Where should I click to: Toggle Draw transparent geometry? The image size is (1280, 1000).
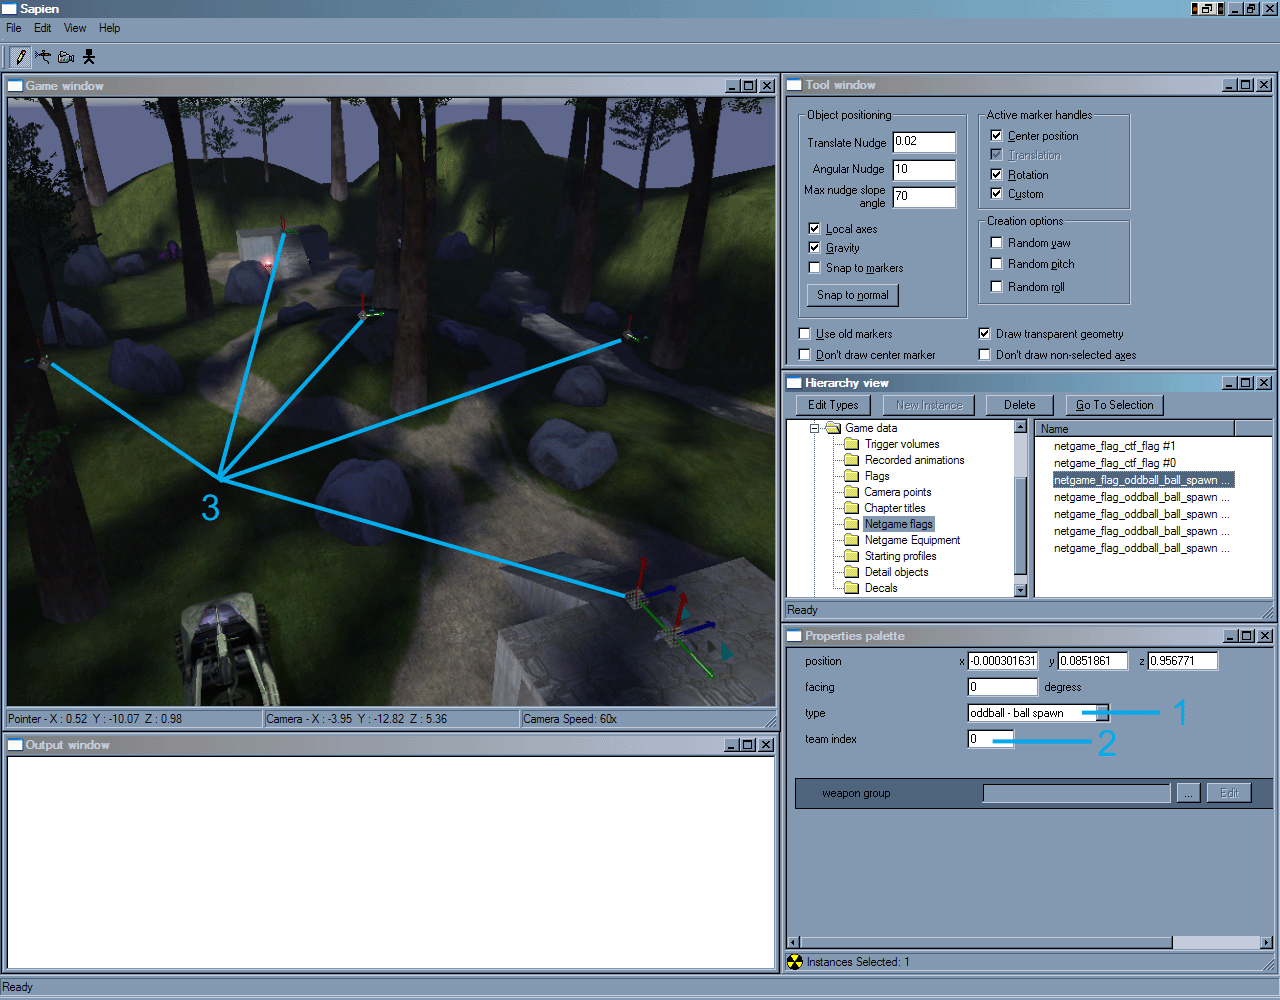[984, 333]
